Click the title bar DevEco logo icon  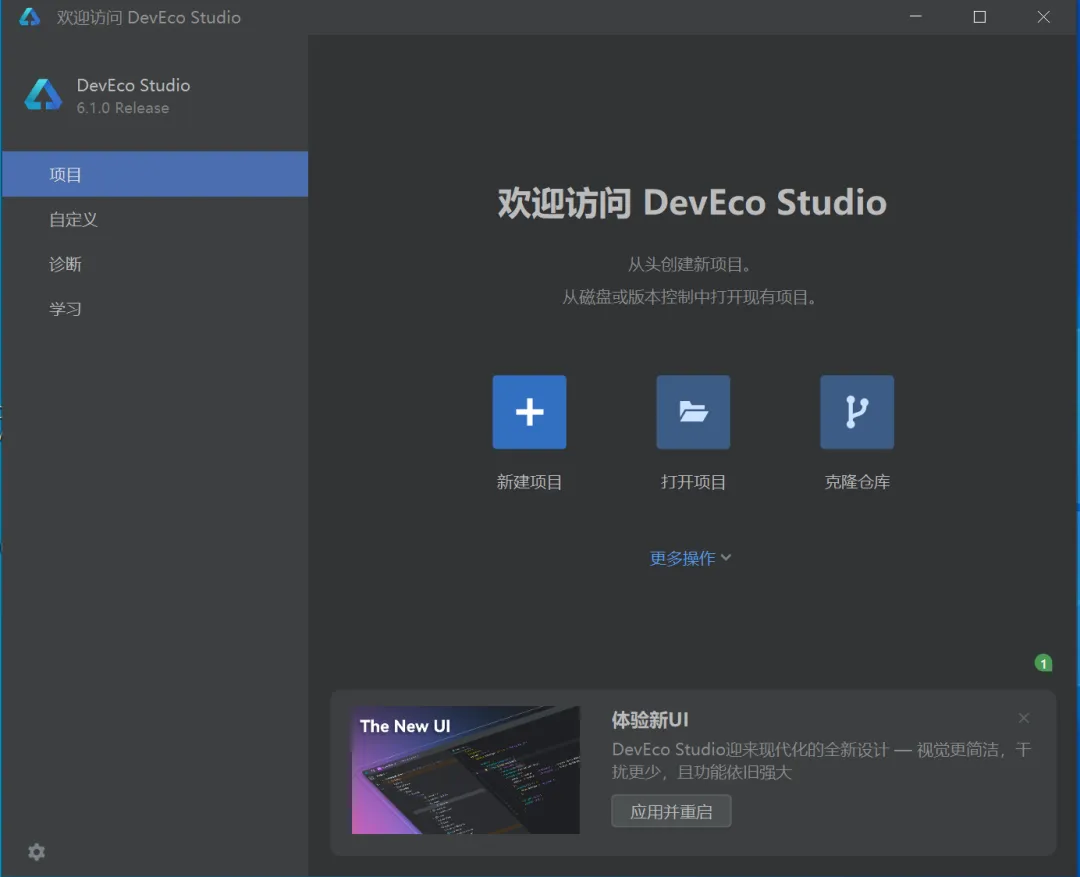(x=29, y=17)
